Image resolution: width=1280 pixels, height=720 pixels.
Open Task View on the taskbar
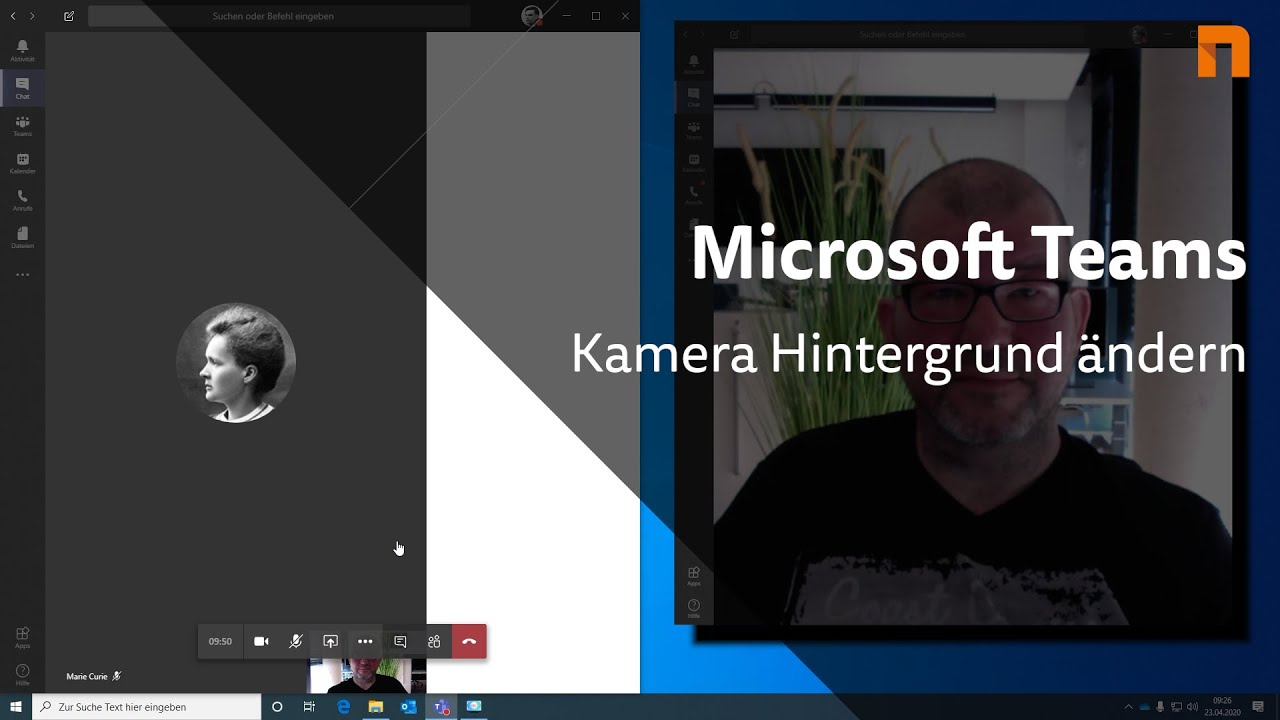(x=309, y=707)
